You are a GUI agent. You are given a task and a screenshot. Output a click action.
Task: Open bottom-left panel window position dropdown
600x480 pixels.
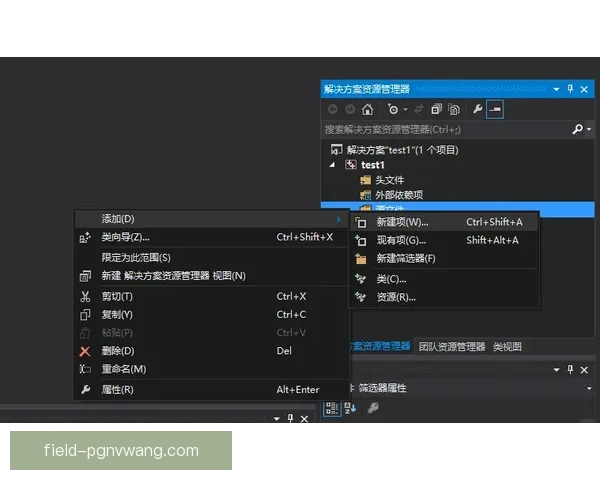277,419
